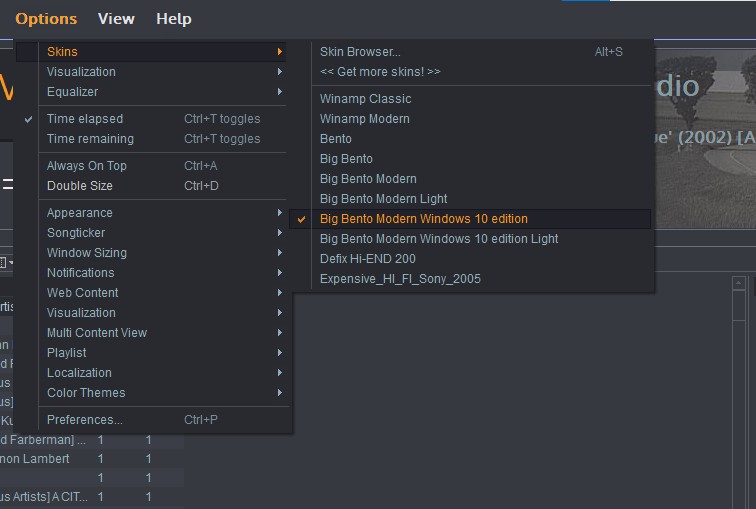Click the Get more skins link

click(471, 72)
